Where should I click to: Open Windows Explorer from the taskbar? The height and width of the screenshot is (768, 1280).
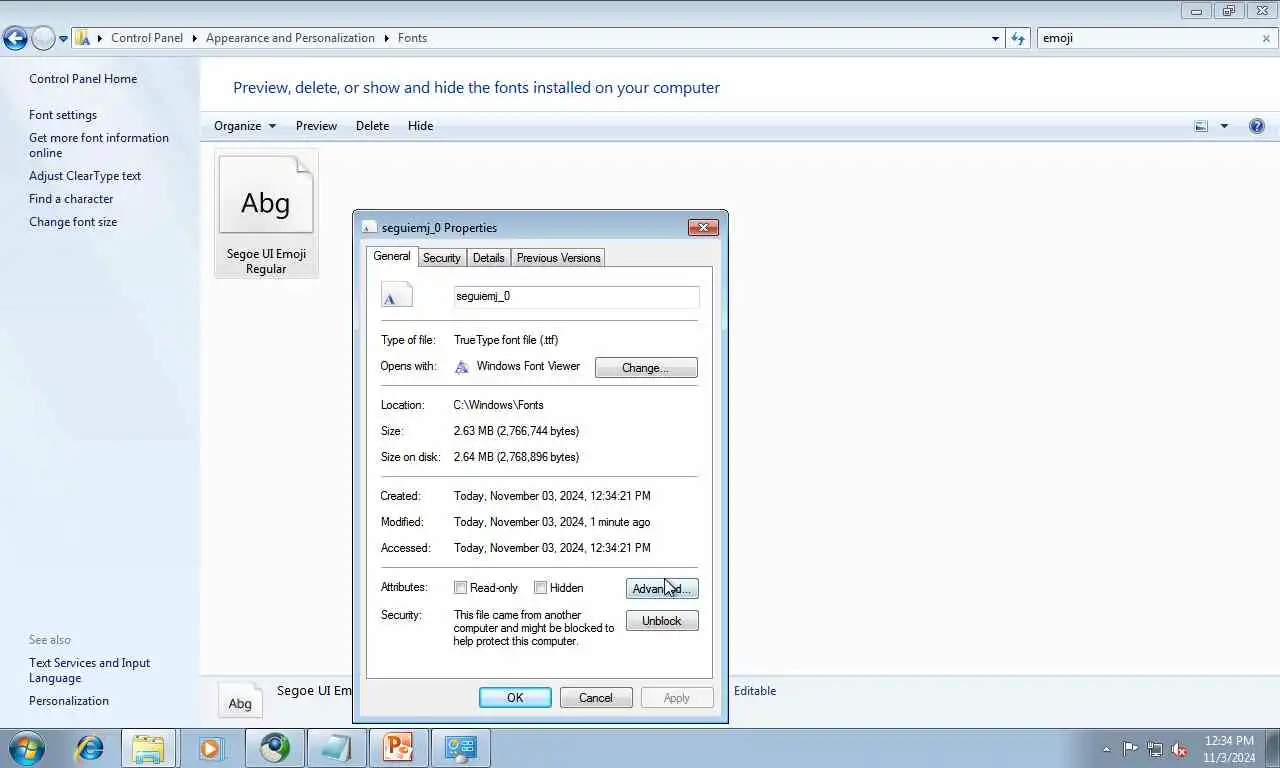pyautogui.click(x=148, y=748)
